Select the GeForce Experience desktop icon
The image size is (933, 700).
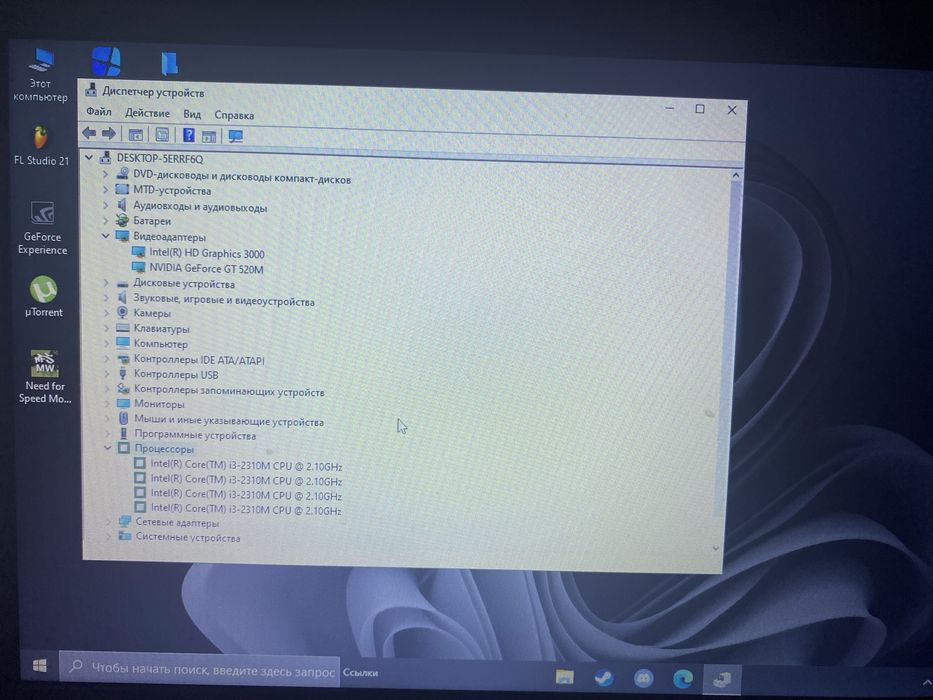tap(42, 229)
